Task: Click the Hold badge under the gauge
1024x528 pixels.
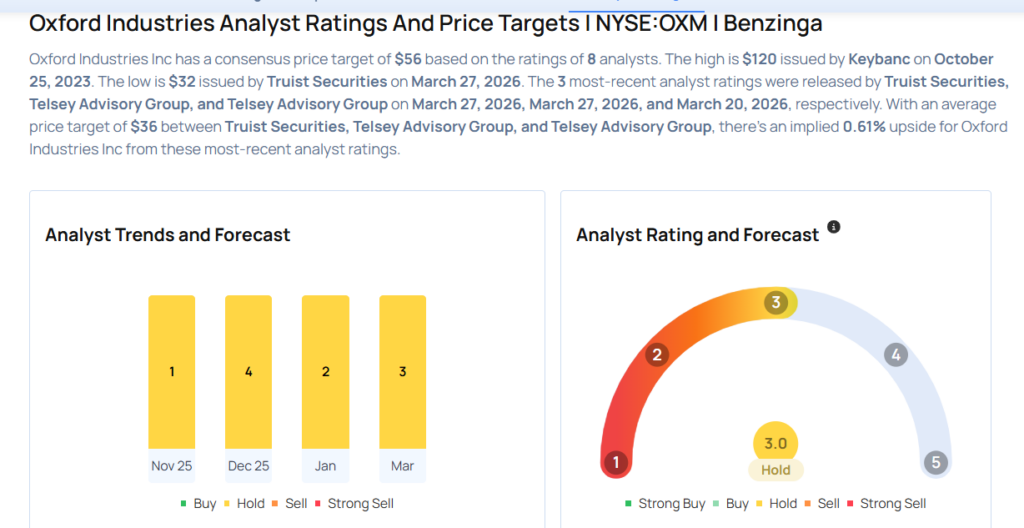Action: pos(776,470)
